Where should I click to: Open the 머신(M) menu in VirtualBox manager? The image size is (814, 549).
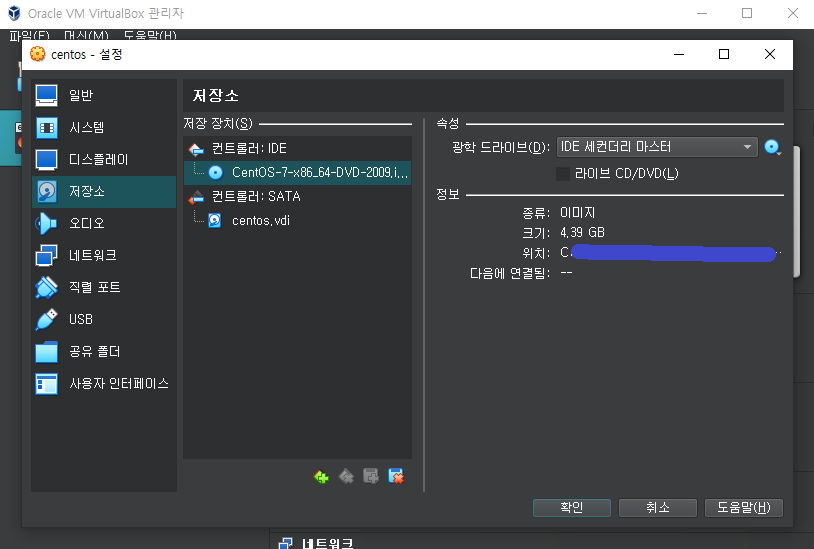click(x=86, y=35)
